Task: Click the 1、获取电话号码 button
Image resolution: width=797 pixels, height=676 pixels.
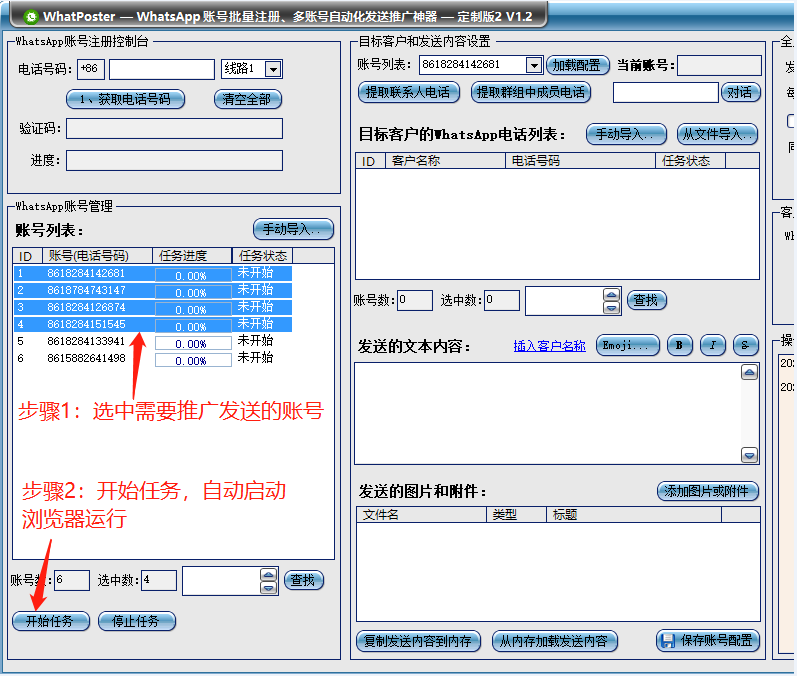Action: 125,99
